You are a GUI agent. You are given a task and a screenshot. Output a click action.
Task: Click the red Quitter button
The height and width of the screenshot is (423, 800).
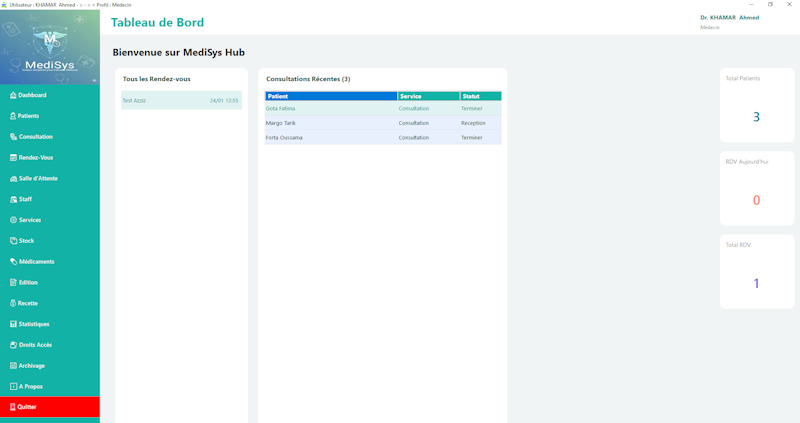49,407
